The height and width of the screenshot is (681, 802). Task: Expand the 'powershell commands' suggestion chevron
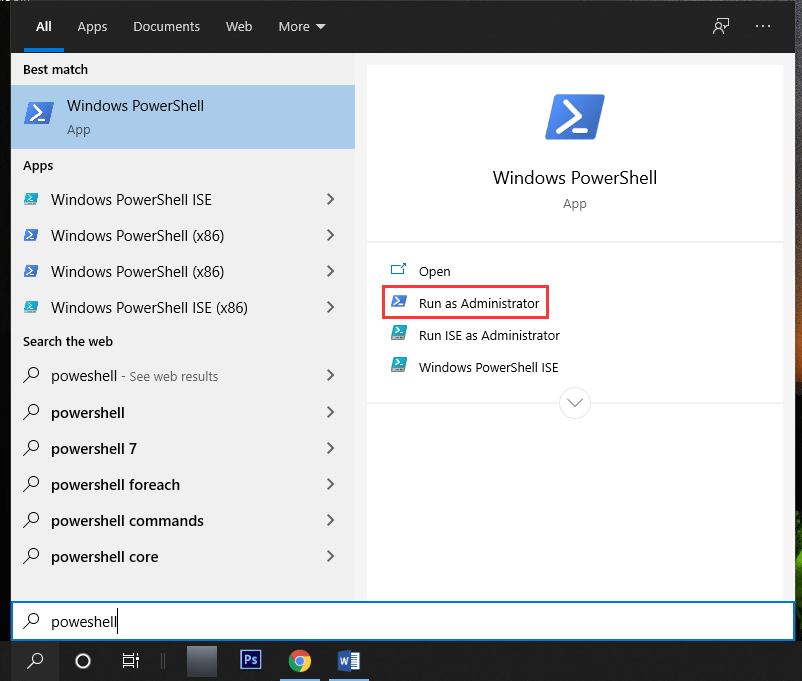[x=330, y=520]
